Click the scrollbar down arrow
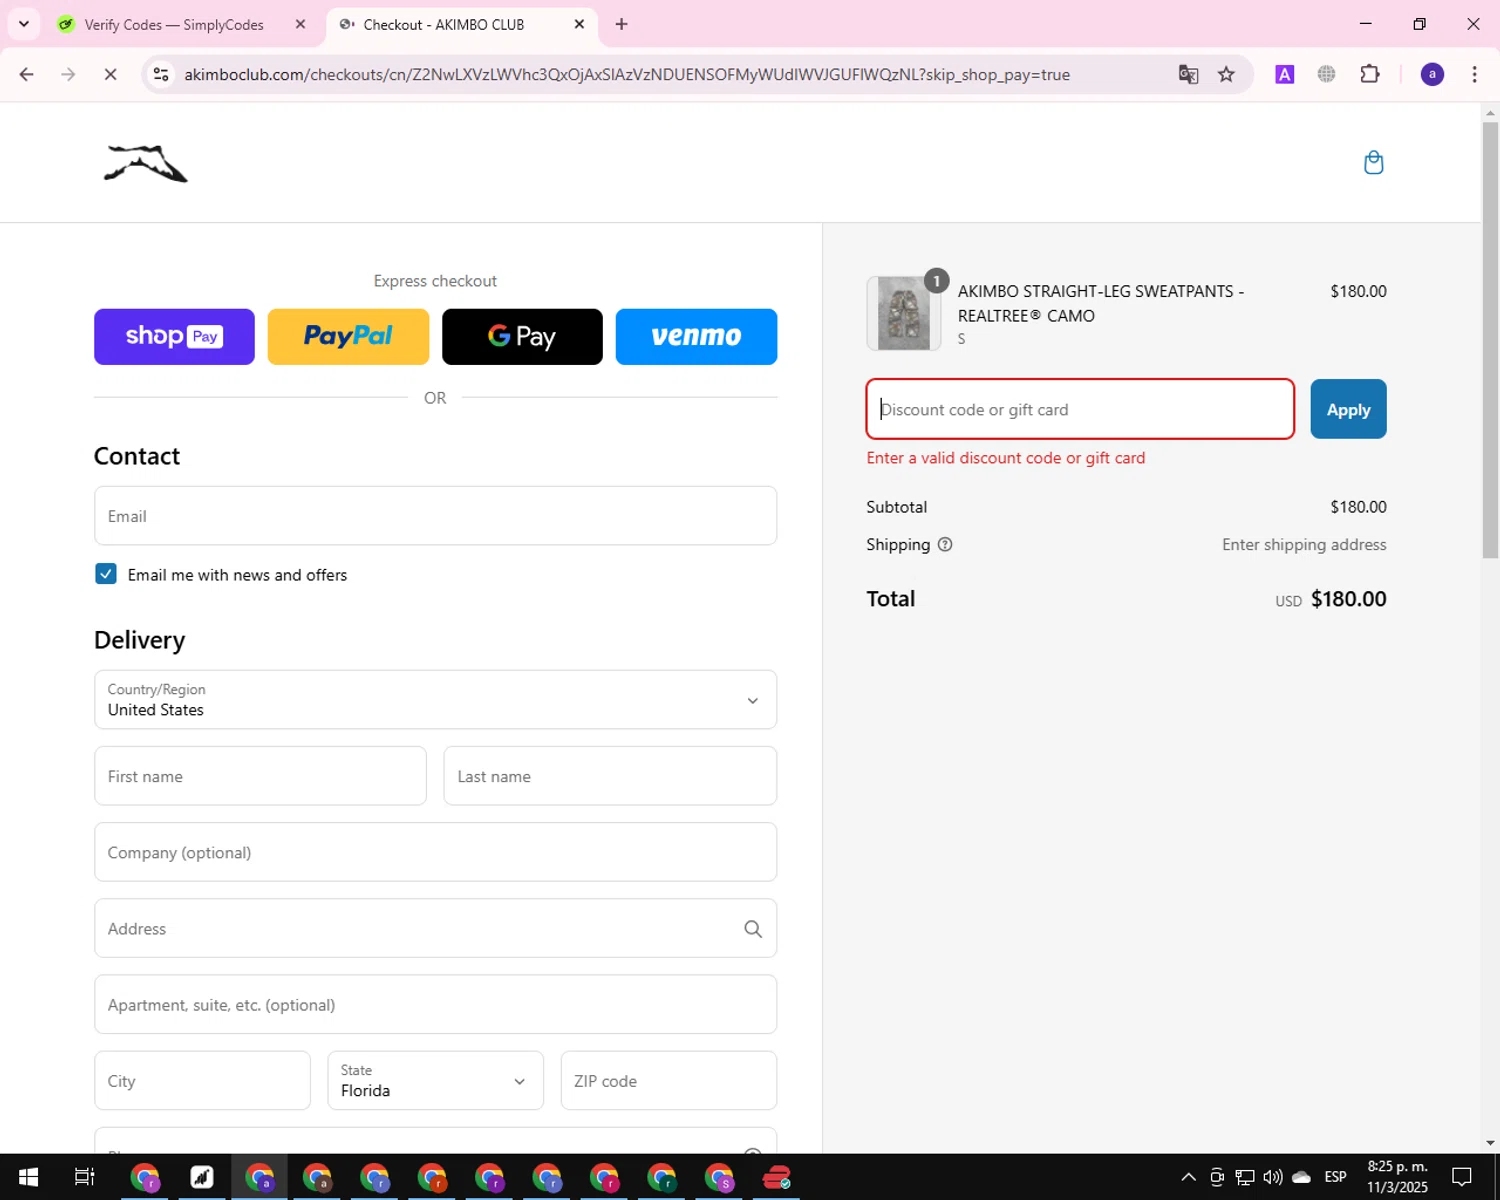This screenshot has width=1500, height=1200. coord(1490,1143)
